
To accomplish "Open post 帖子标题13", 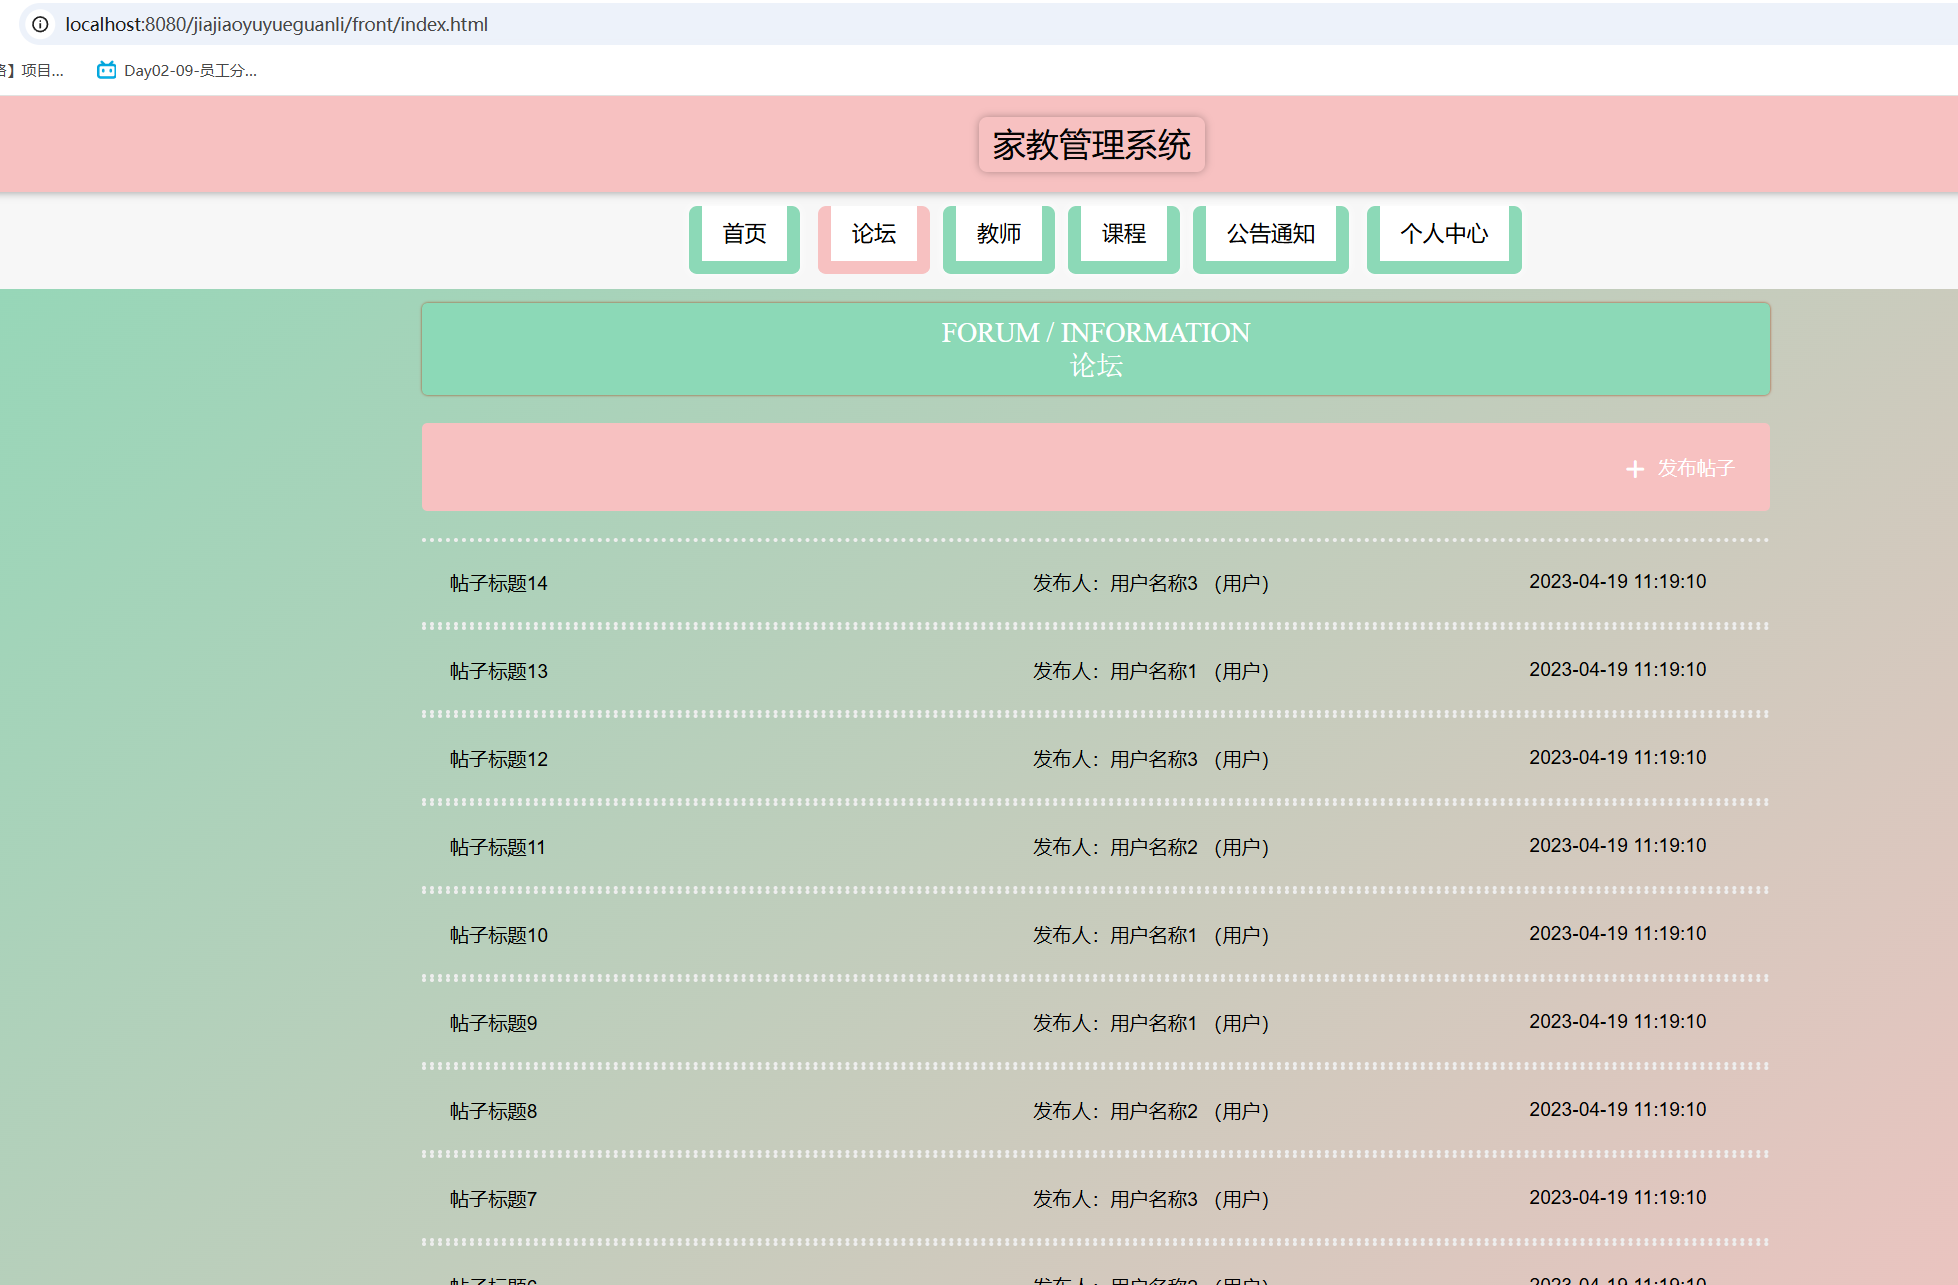I will pos(499,671).
